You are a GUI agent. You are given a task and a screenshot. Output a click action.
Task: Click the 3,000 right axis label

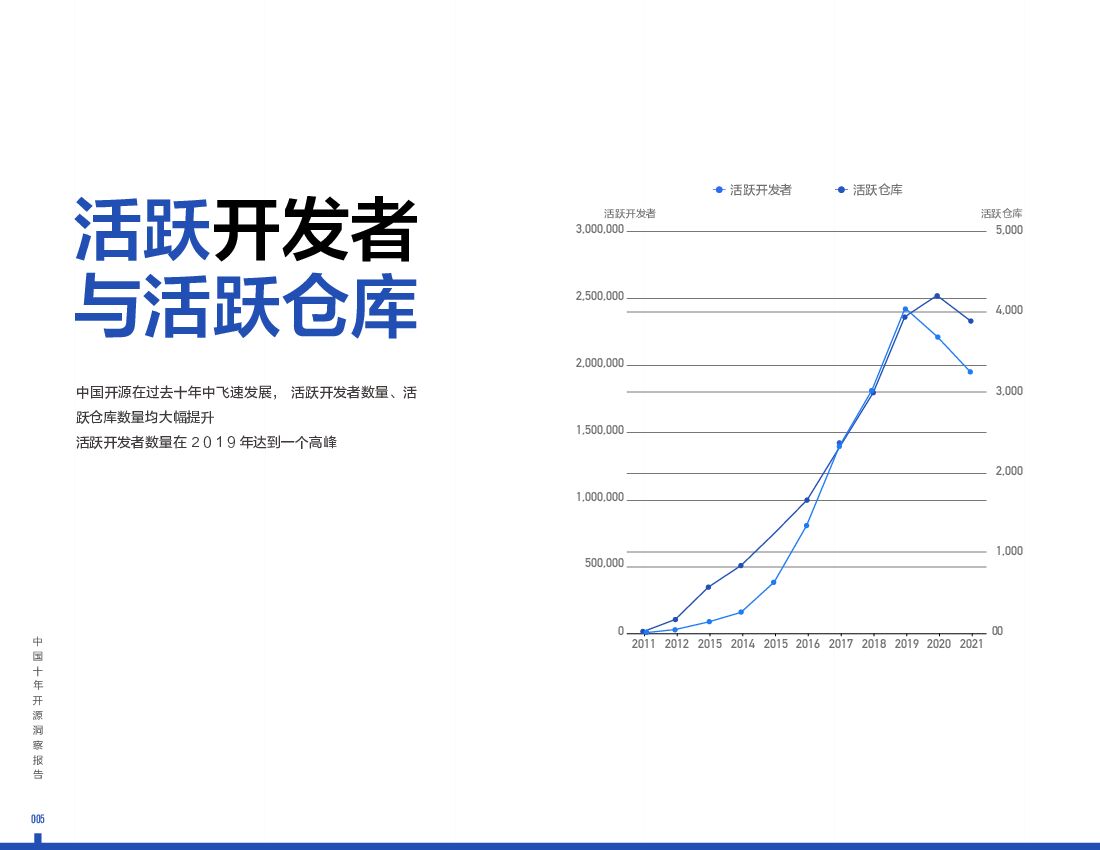(x=1009, y=391)
